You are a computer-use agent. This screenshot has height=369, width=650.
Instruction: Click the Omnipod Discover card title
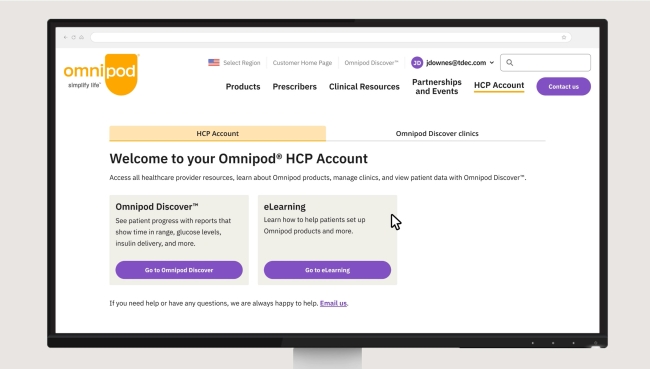pyautogui.click(x=157, y=206)
